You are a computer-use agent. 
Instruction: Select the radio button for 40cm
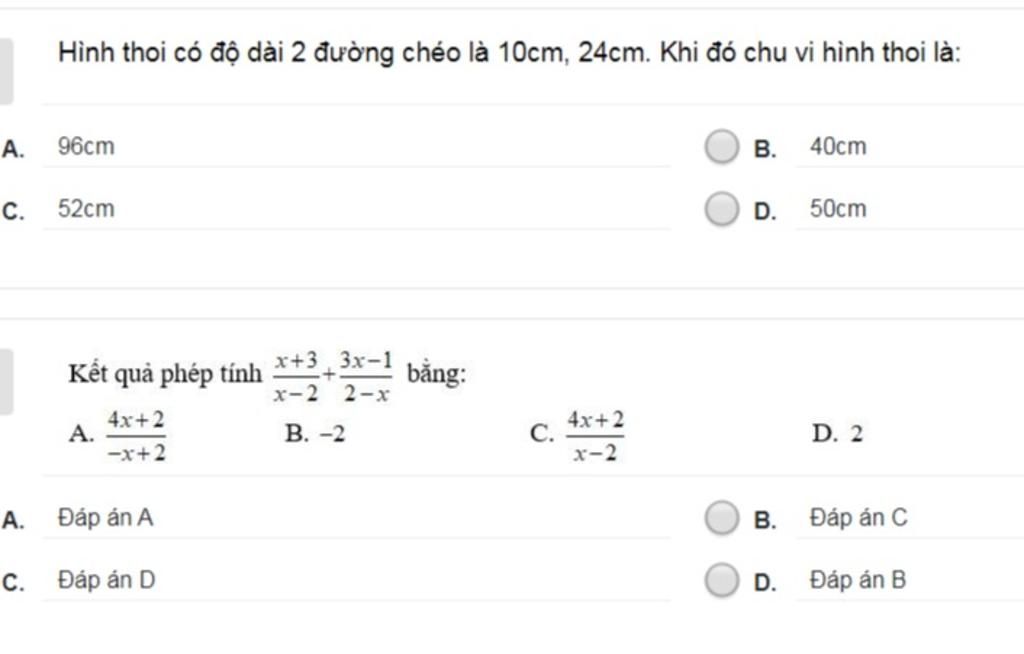tap(720, 148)
